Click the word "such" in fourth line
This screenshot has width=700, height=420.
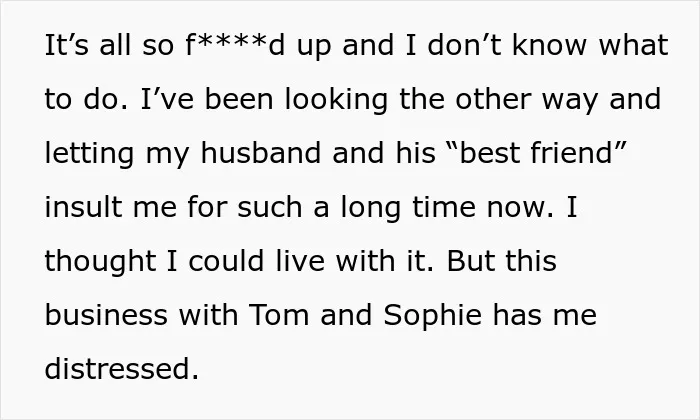(x=270, y=207)
